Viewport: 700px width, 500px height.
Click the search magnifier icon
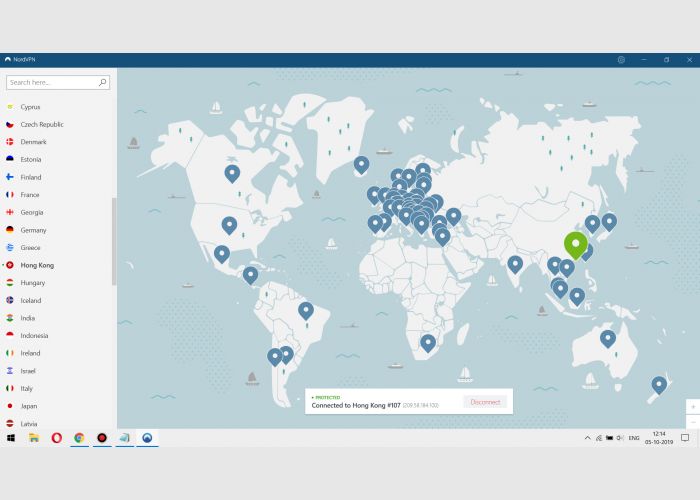(103, 82)
